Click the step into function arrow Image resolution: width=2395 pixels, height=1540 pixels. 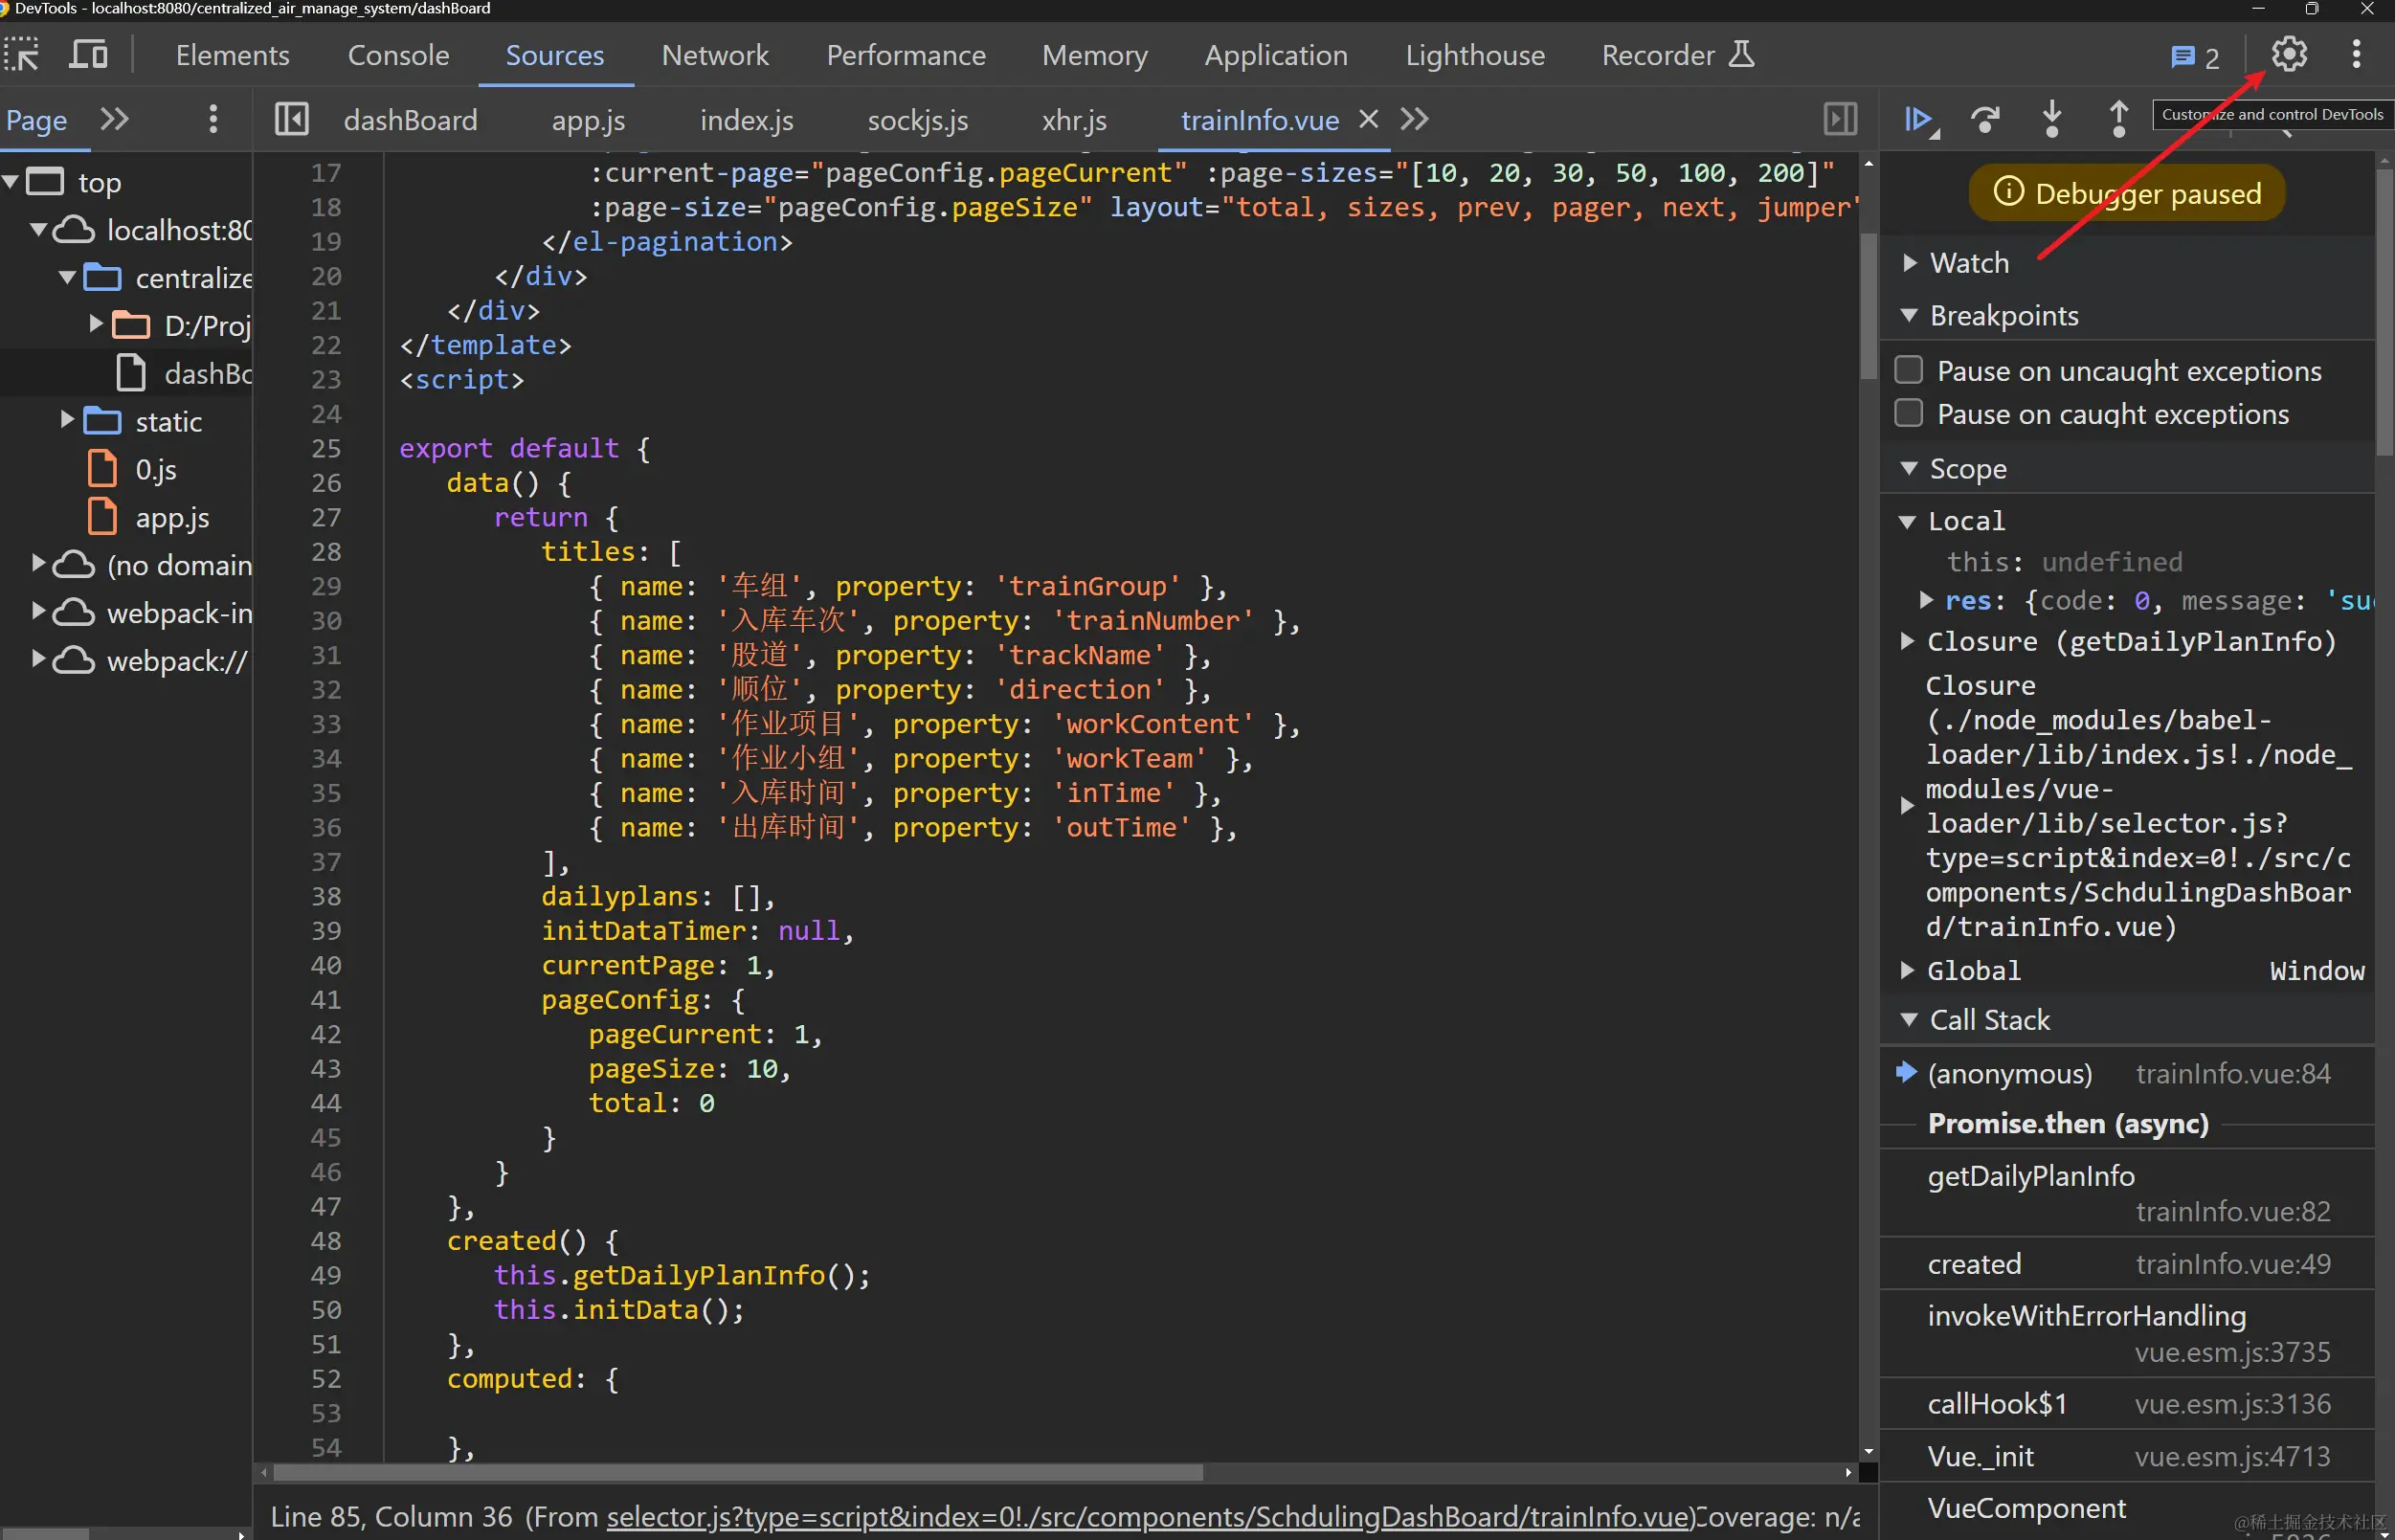[2052, 120]
